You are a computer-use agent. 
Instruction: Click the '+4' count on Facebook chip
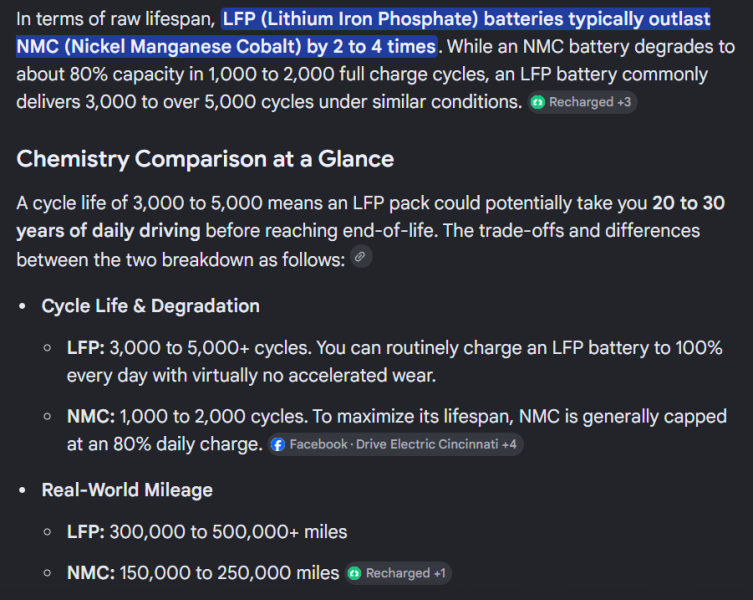pos(510,444)
